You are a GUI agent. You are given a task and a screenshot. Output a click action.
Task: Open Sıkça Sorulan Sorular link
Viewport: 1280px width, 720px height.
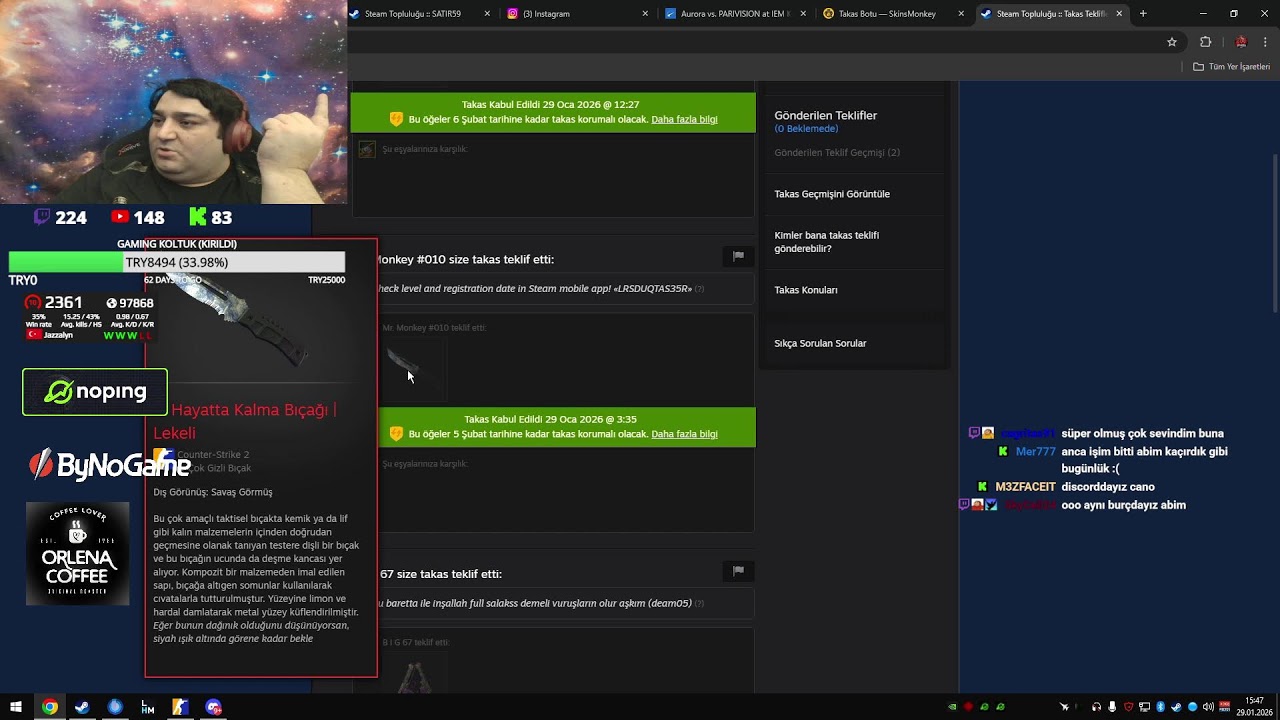pos(820,343)
